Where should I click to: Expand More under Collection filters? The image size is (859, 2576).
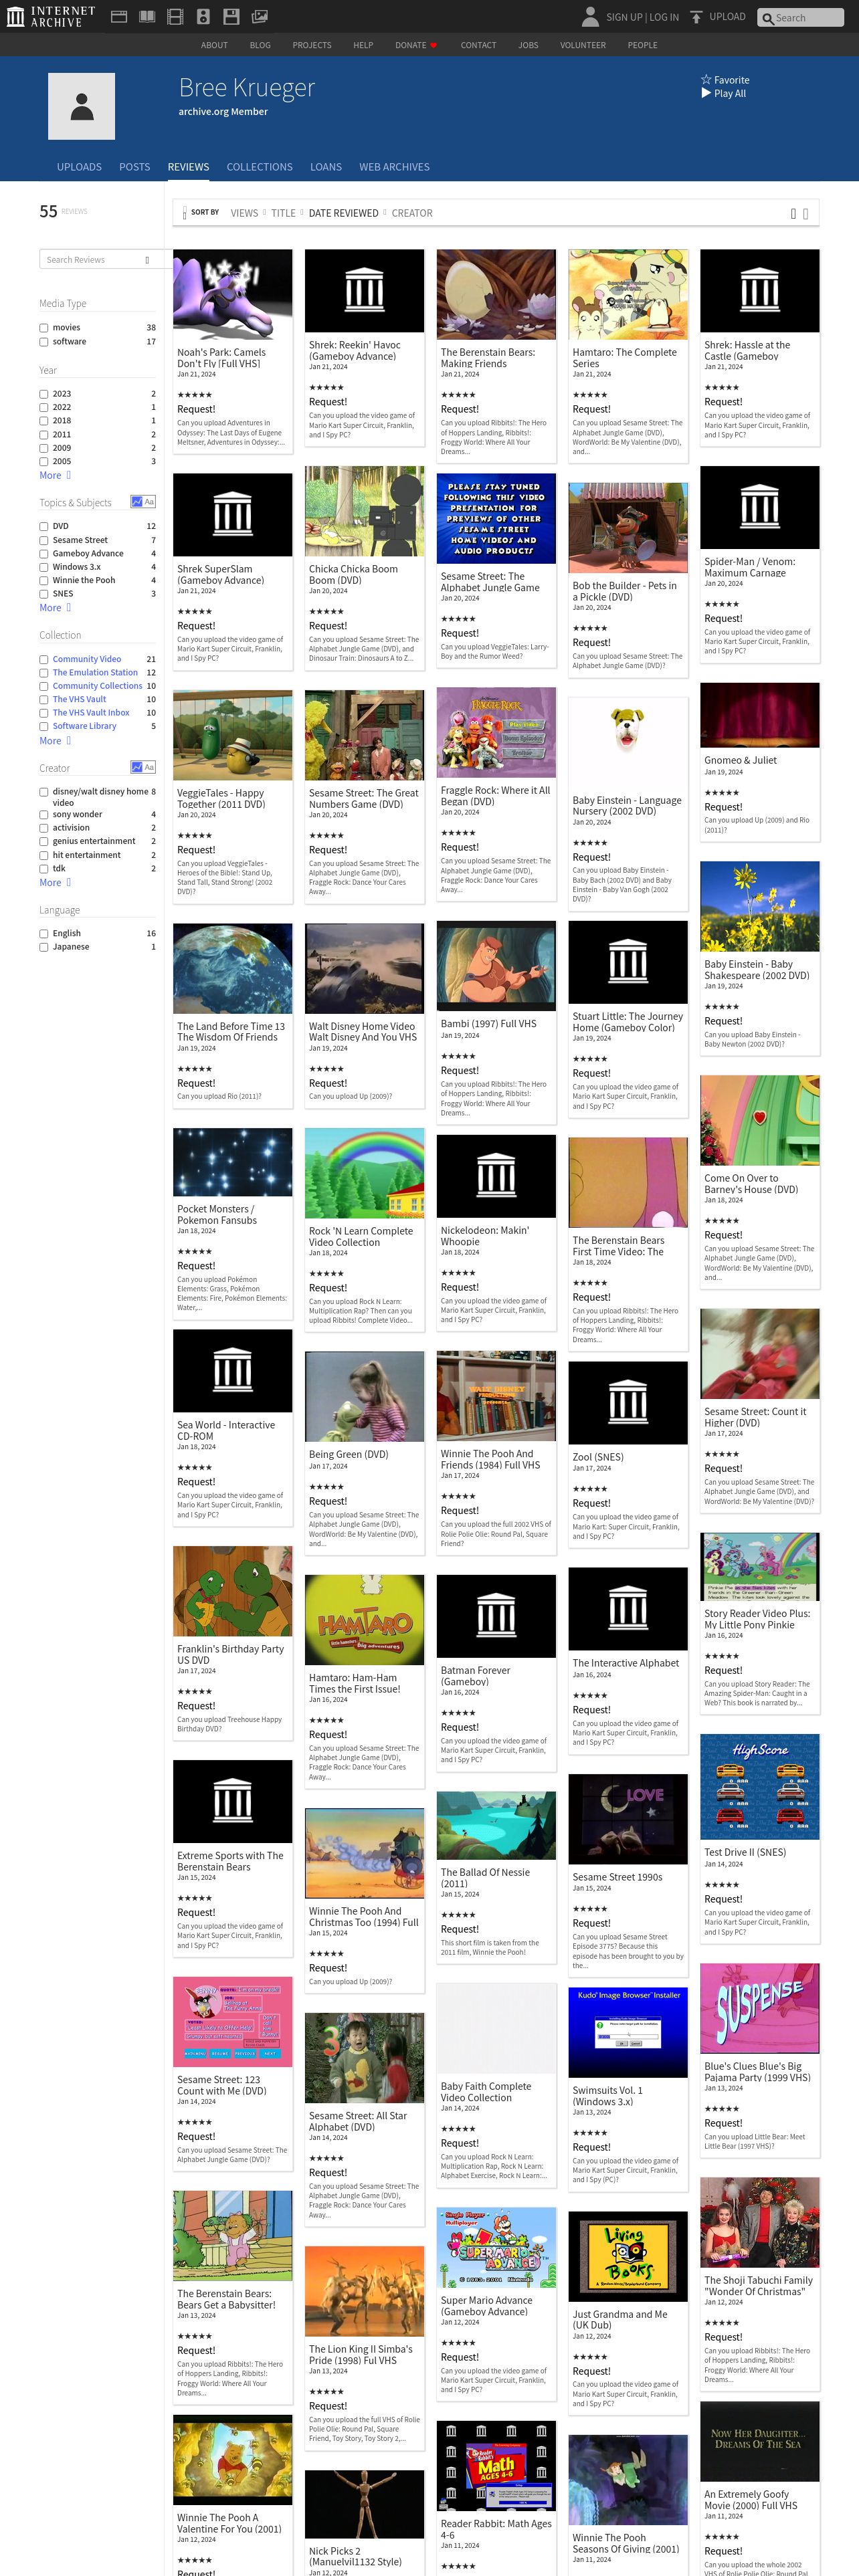(55, 741)
